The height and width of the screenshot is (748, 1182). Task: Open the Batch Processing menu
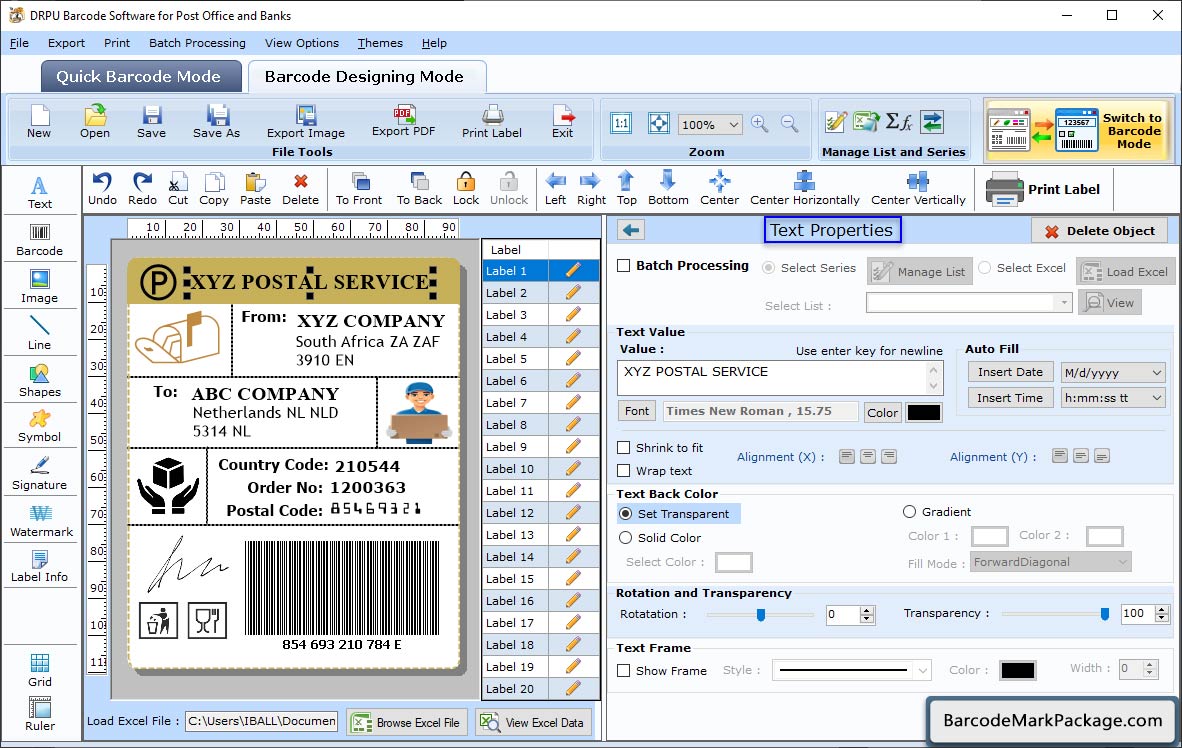[198, 43]
